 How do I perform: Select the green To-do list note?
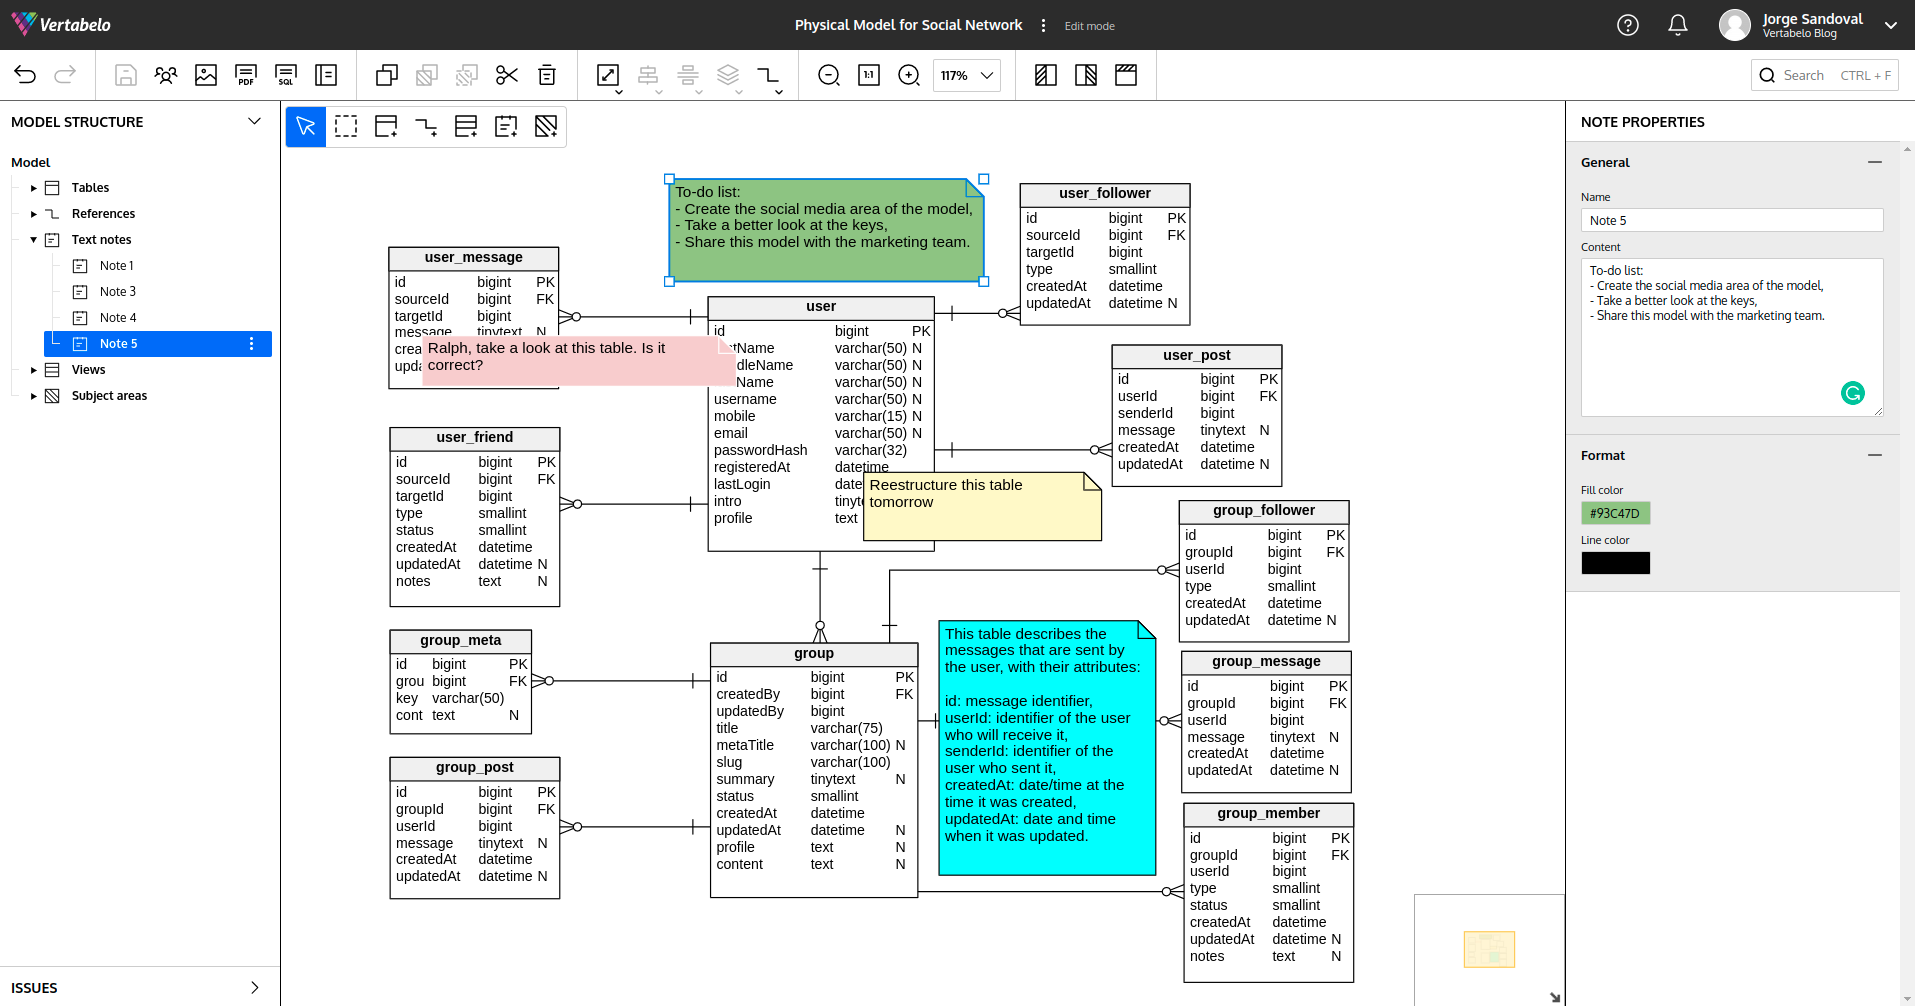pos(826,231)
